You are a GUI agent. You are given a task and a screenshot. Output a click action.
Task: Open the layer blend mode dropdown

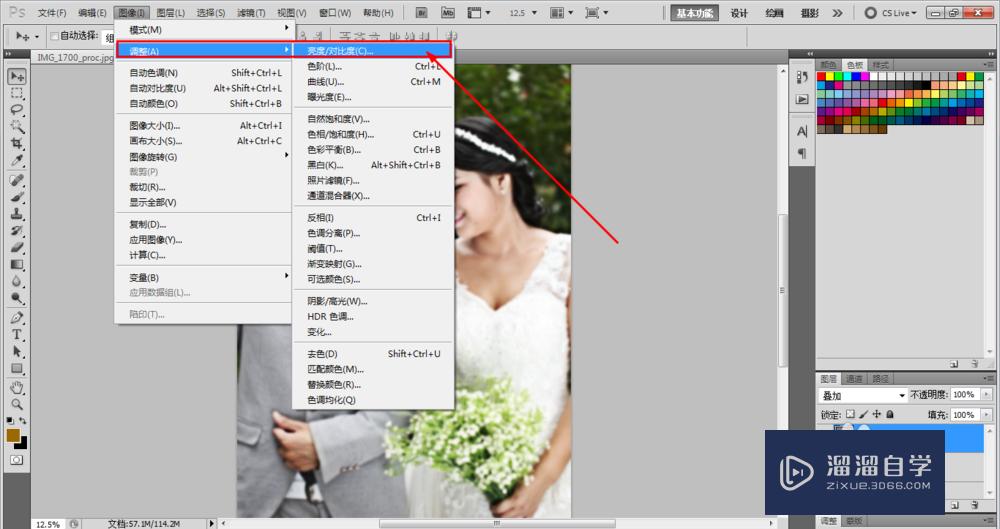point(863,395)
